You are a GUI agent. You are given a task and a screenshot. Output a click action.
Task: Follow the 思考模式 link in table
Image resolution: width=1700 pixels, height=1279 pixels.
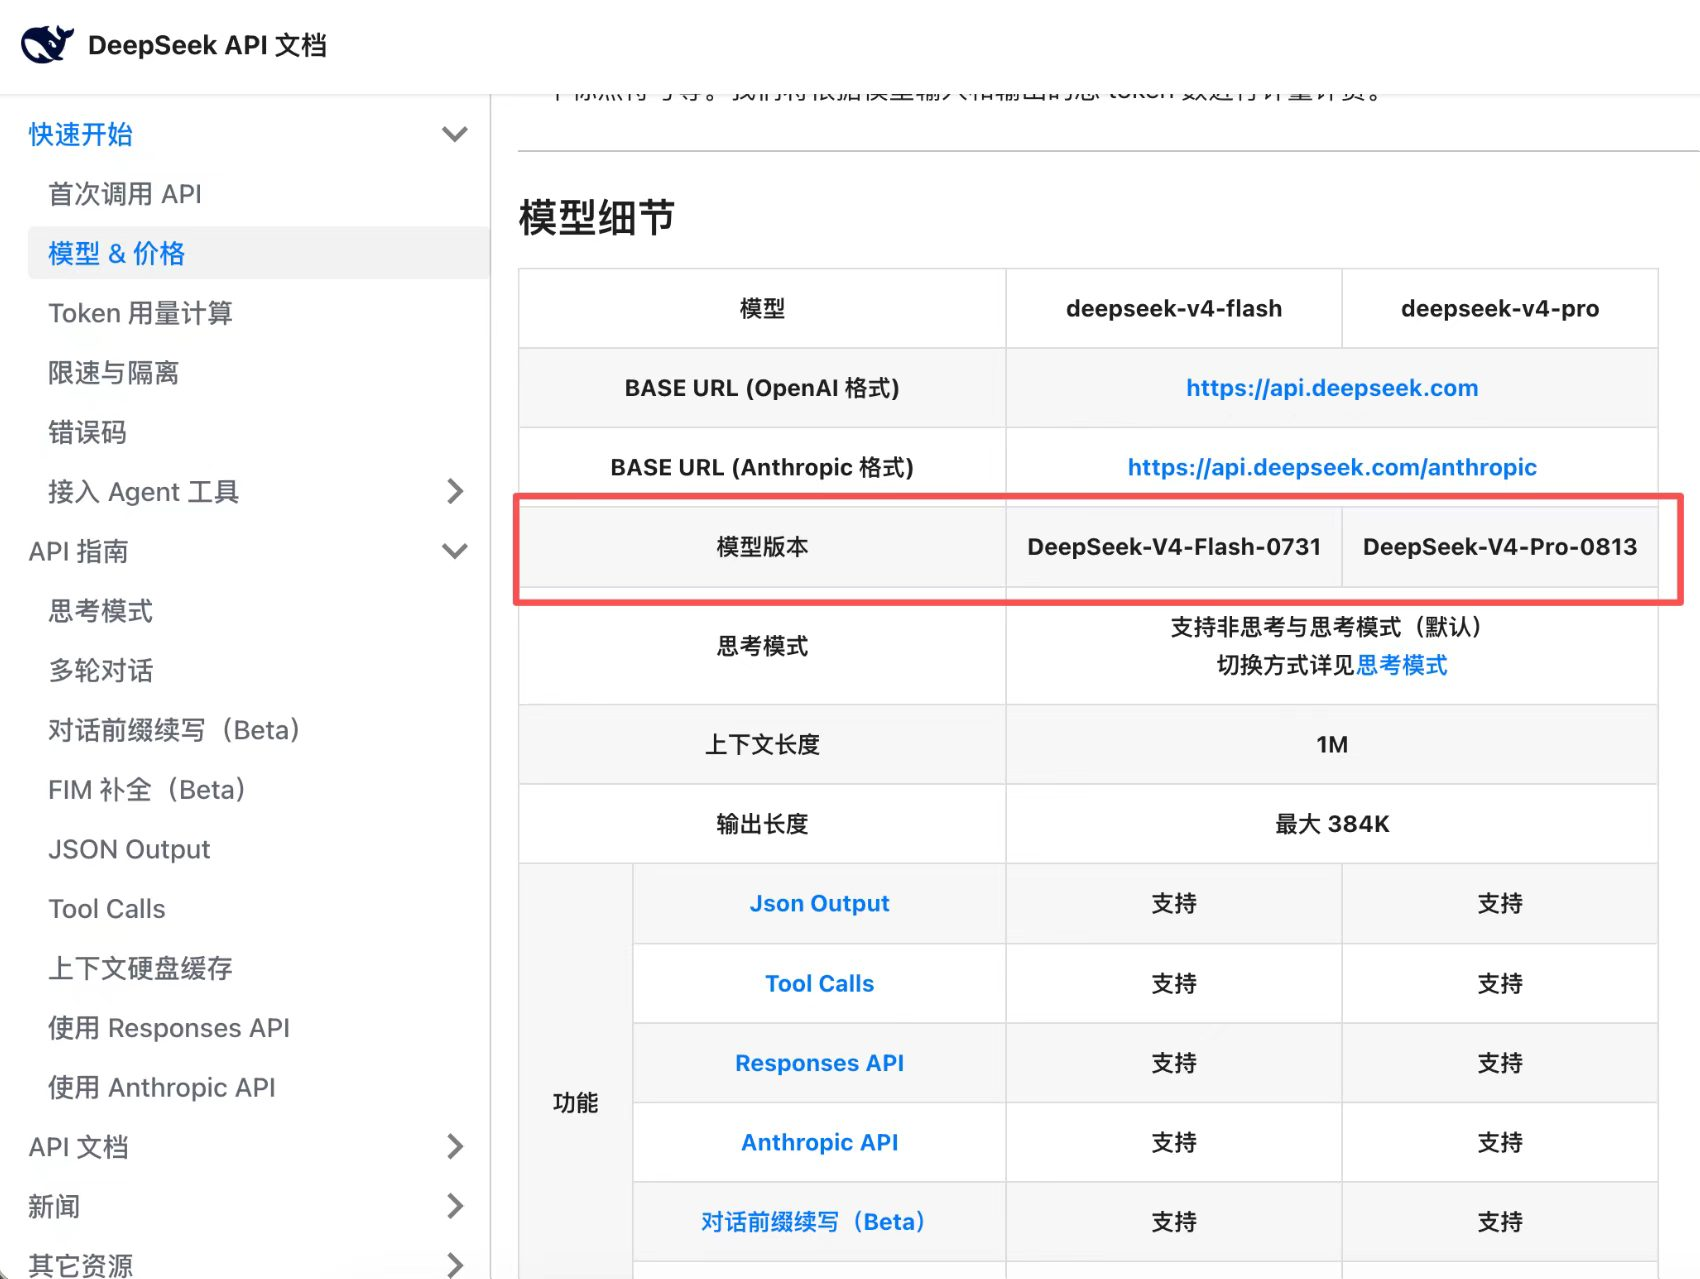click(x=1402, y=665)
